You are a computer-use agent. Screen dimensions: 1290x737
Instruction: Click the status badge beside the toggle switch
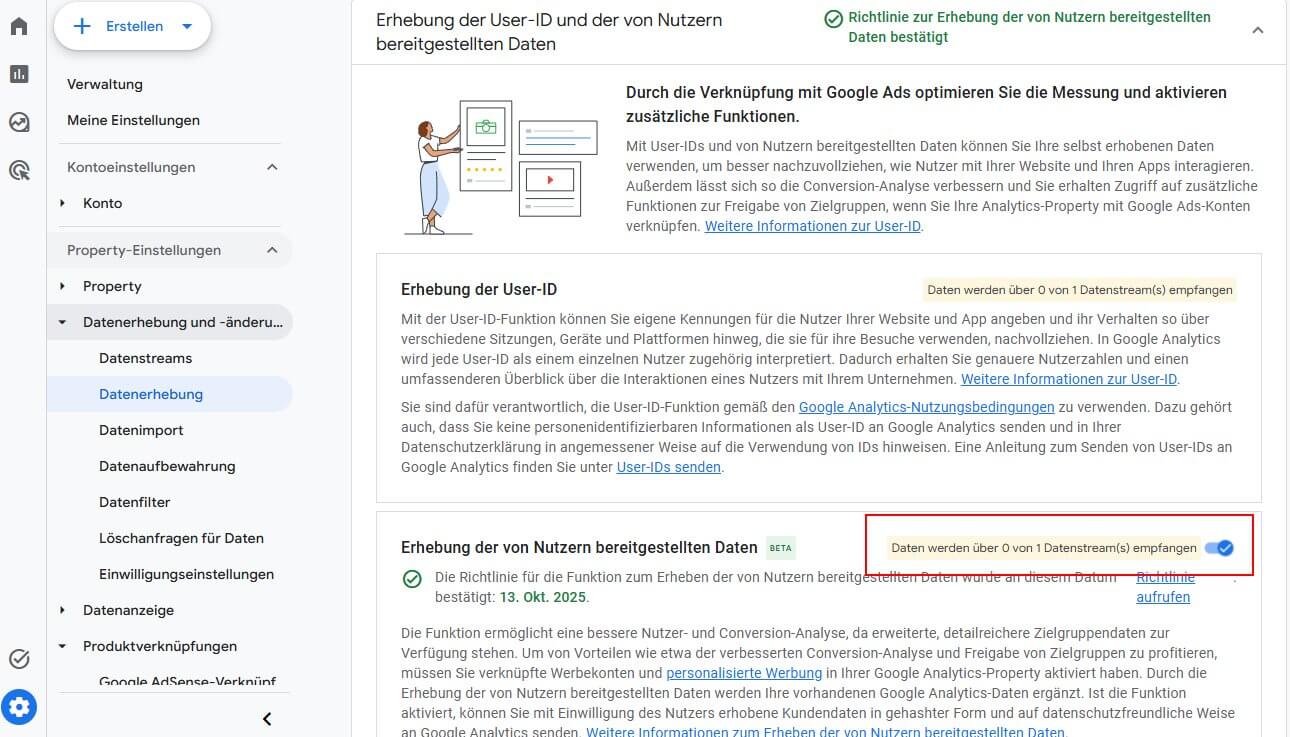1043,548
